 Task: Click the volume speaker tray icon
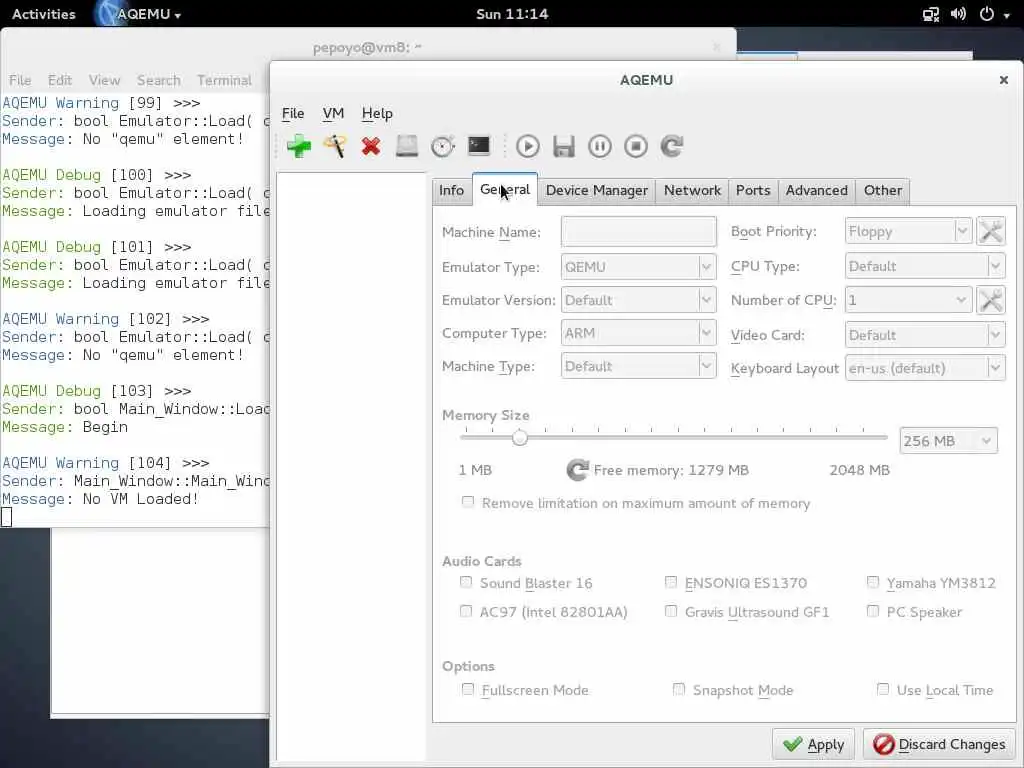958,14
